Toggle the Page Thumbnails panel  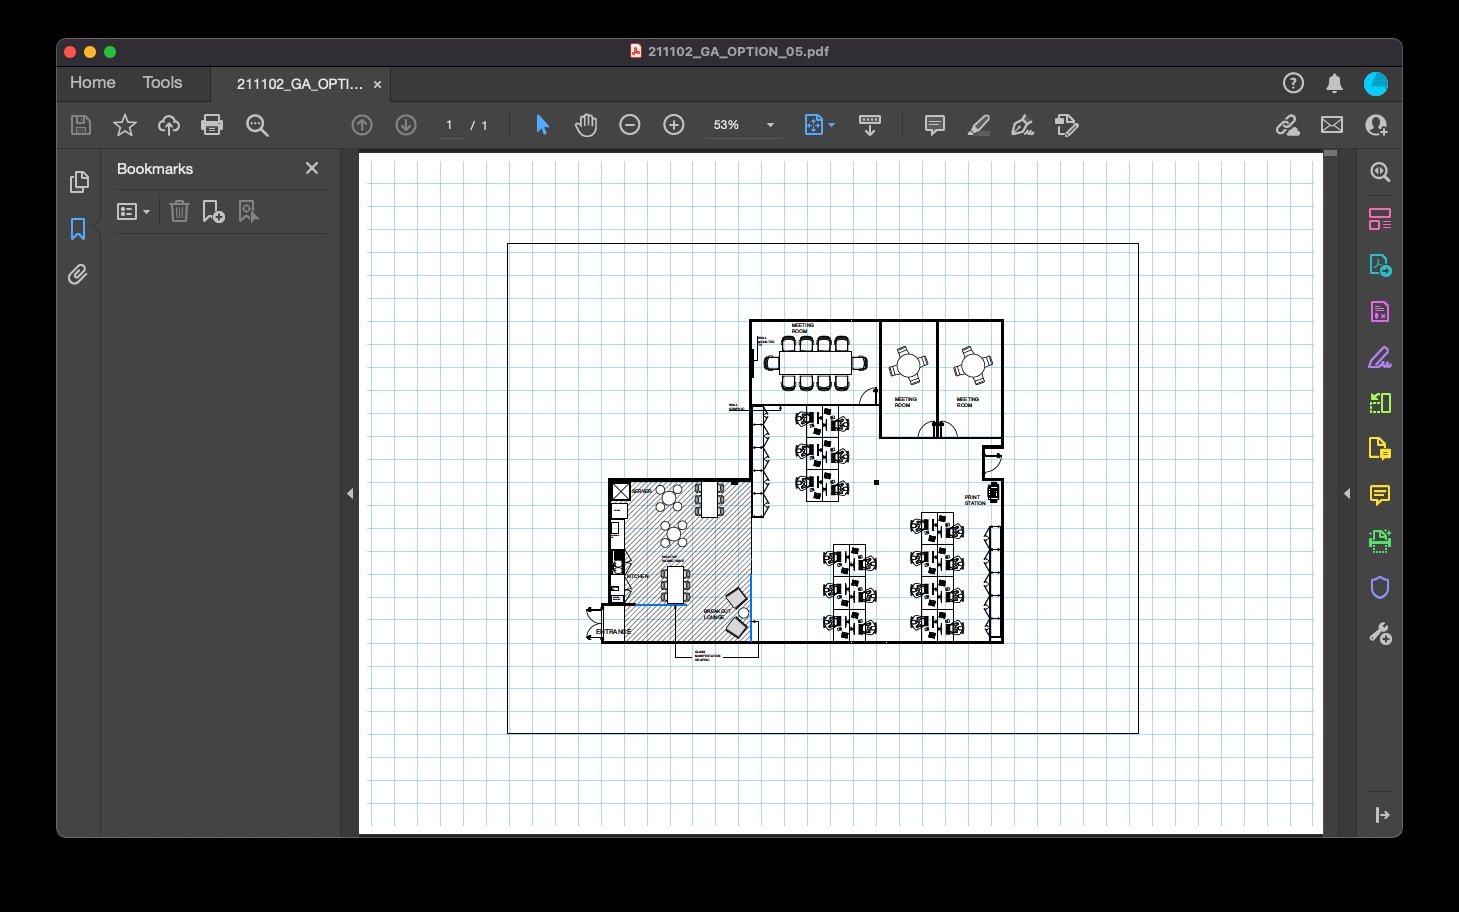[78, 182]
